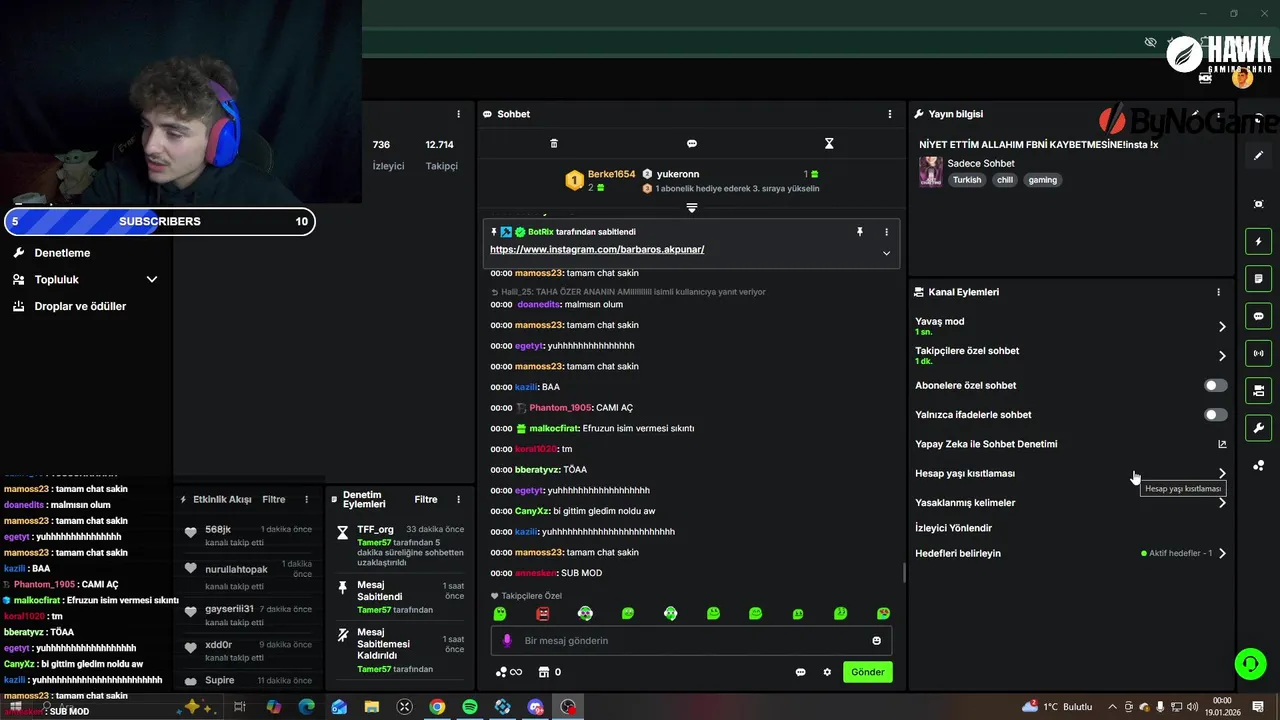Toggle the sidebar wrench panel icon
1280x720 pixels.
point(1258,428)
